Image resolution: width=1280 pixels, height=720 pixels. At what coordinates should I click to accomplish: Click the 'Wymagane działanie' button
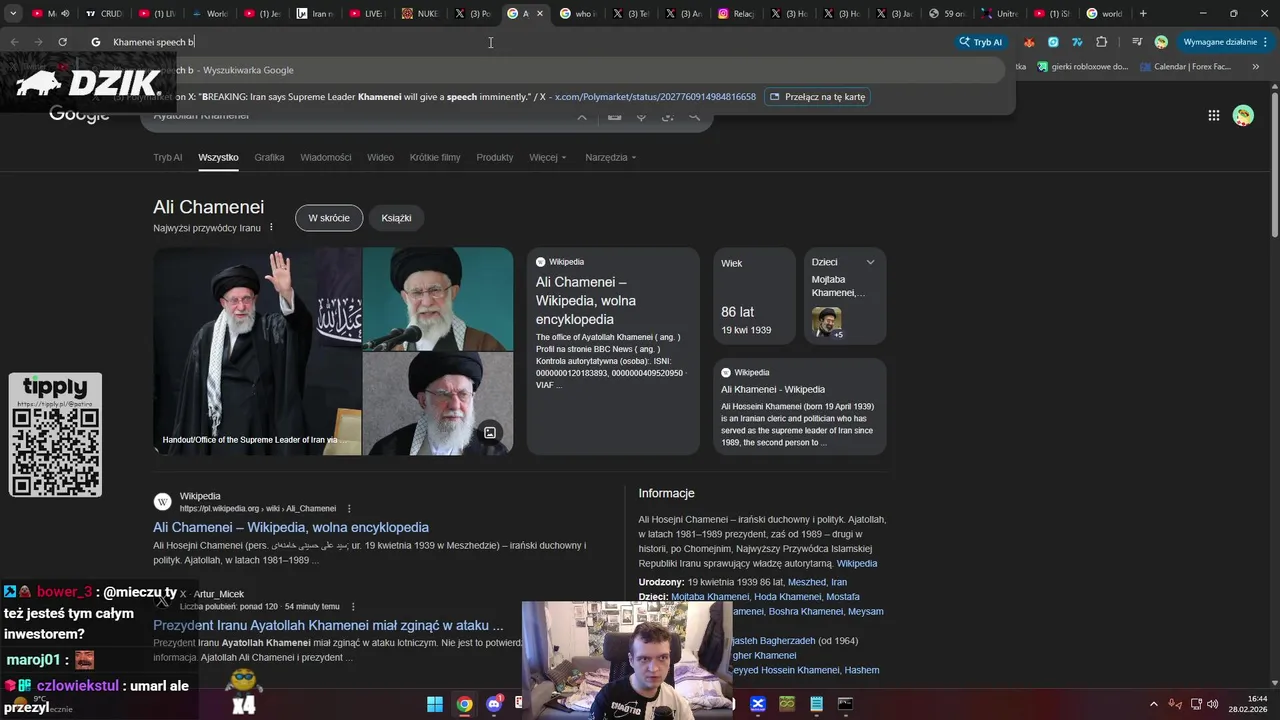click(1220, 42)
